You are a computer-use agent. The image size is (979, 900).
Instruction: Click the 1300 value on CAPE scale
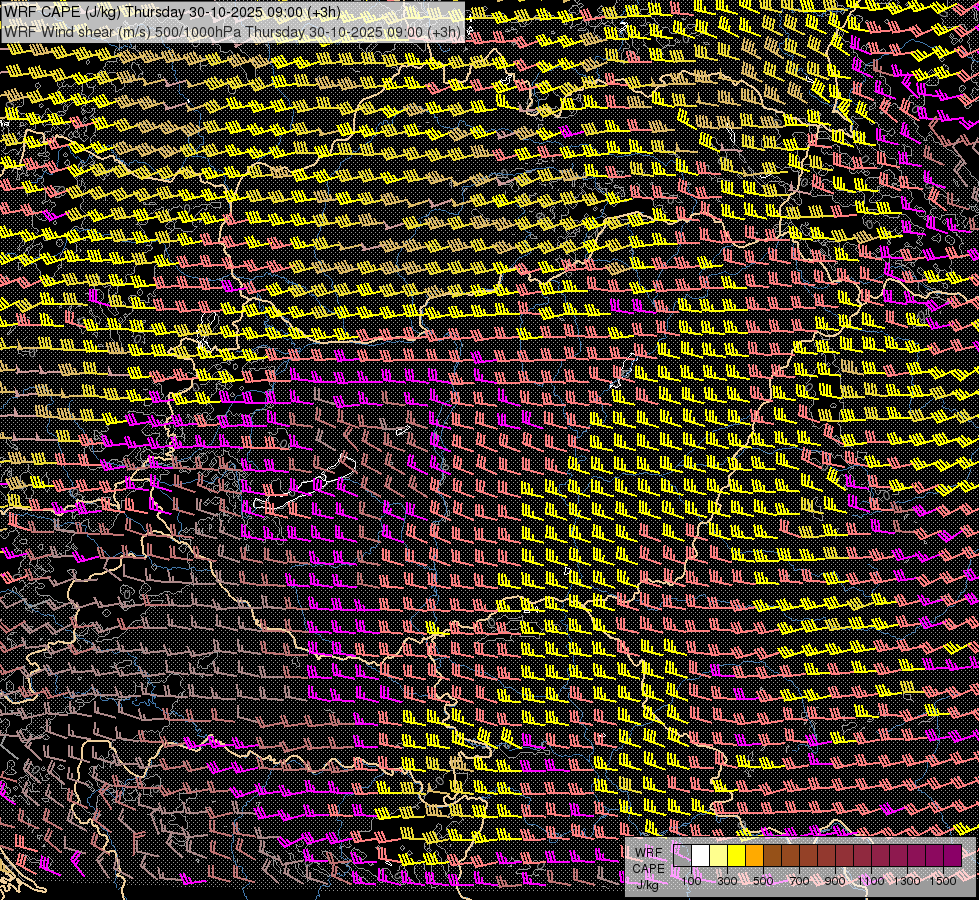[x=907, y=881]
